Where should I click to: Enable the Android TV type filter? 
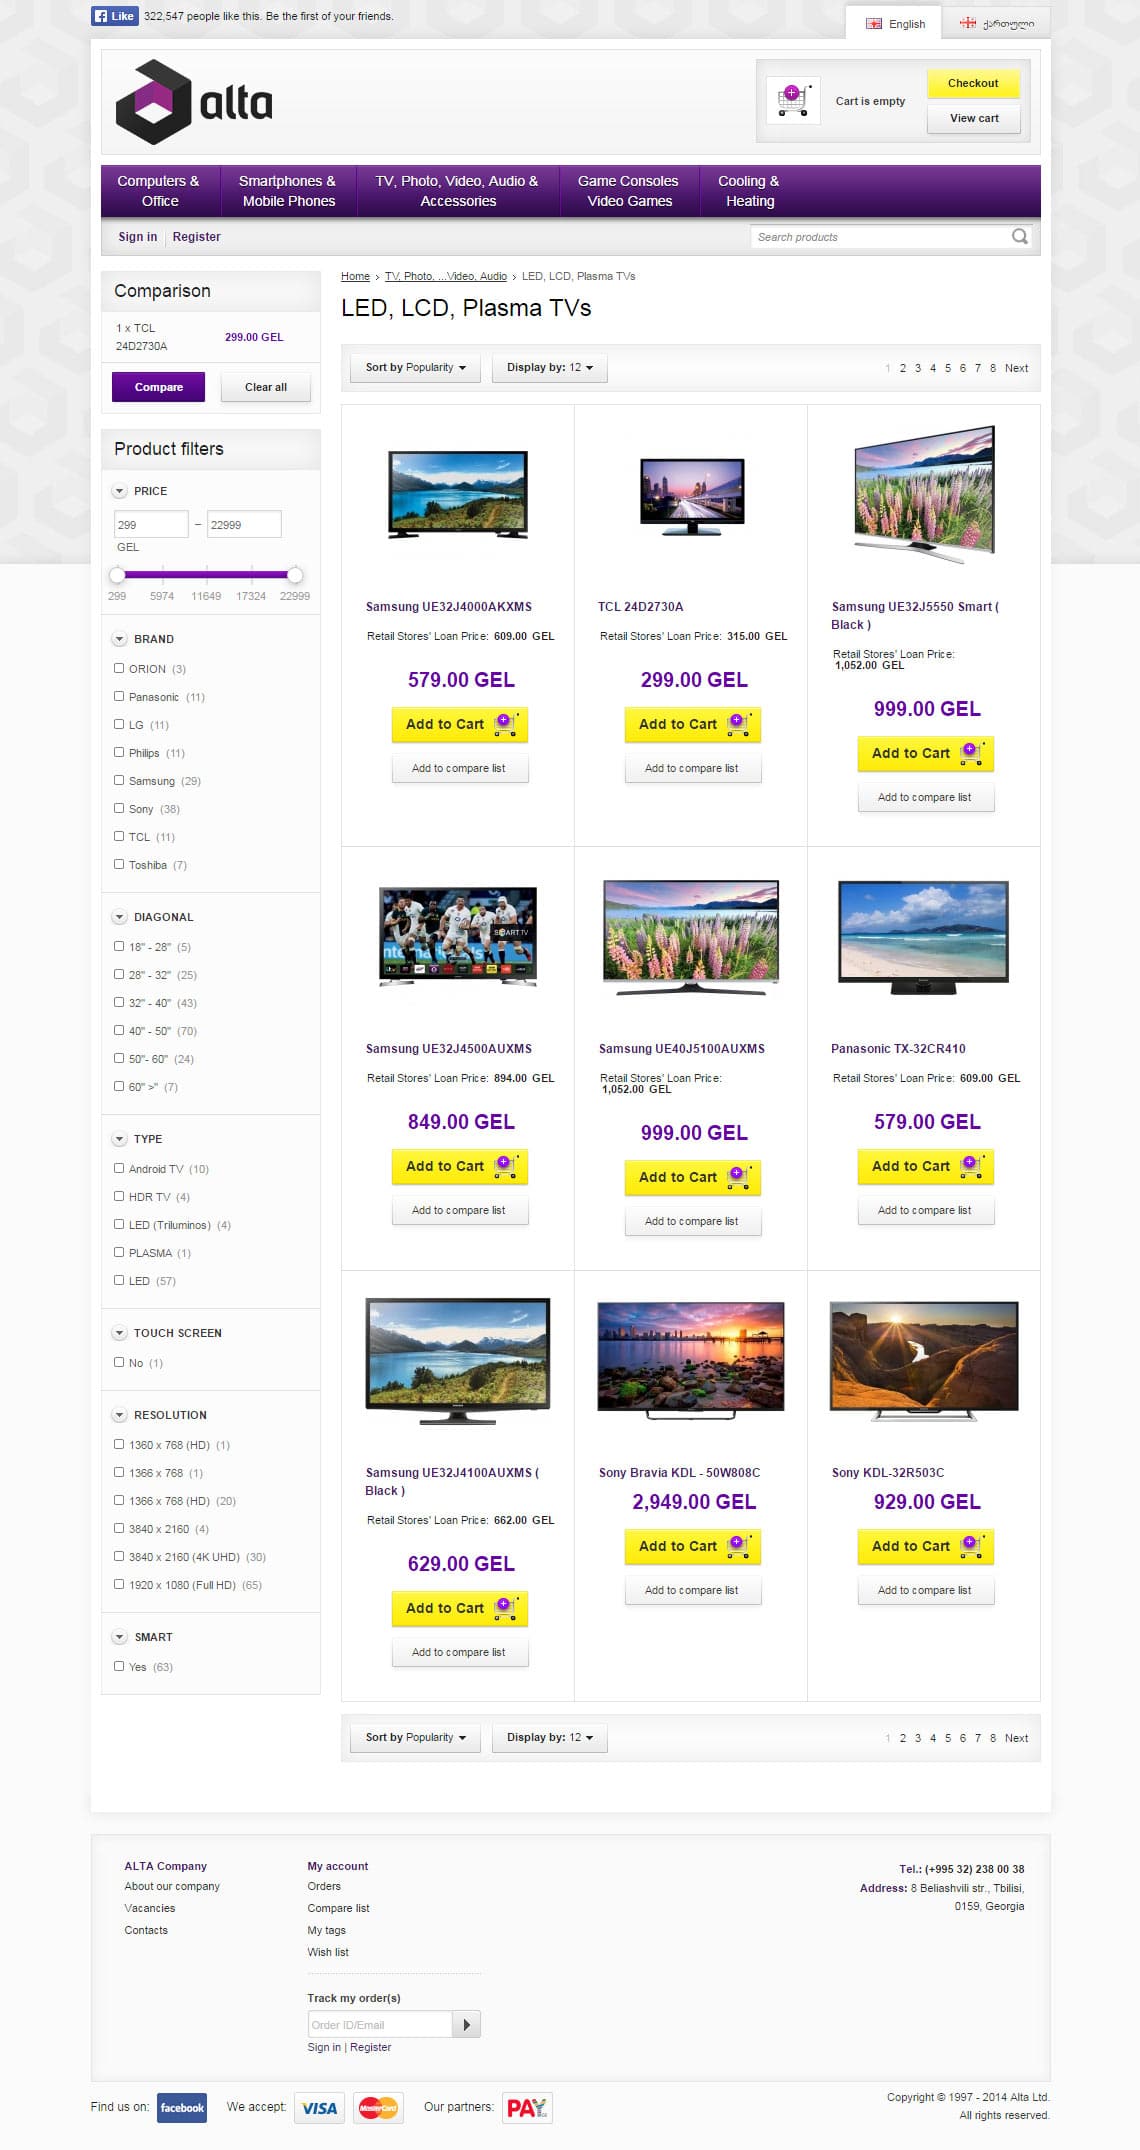[x=119, y=1168]
